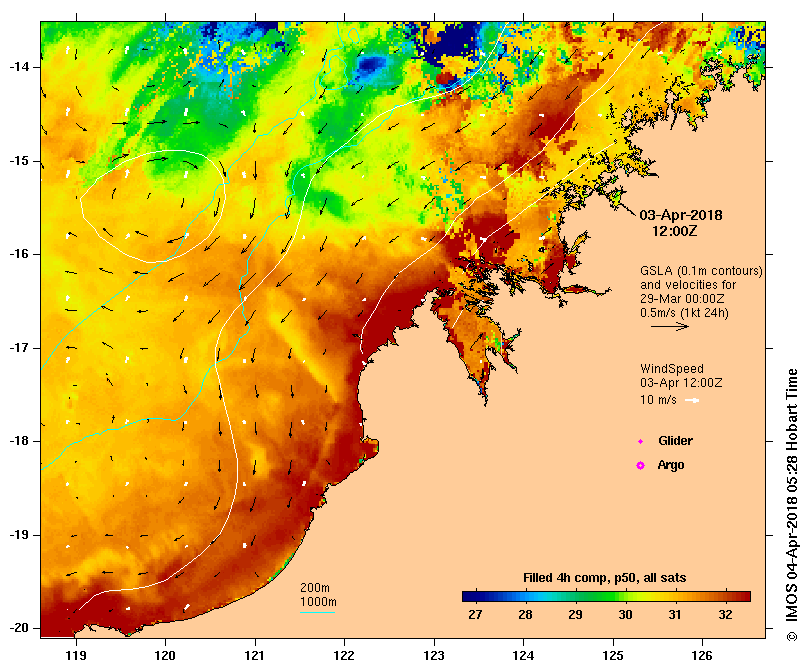The width and height of the screenshot is (809, 672).
Task: Click the cyan 1000m contour legend line
Action: (x=317, y=613)
